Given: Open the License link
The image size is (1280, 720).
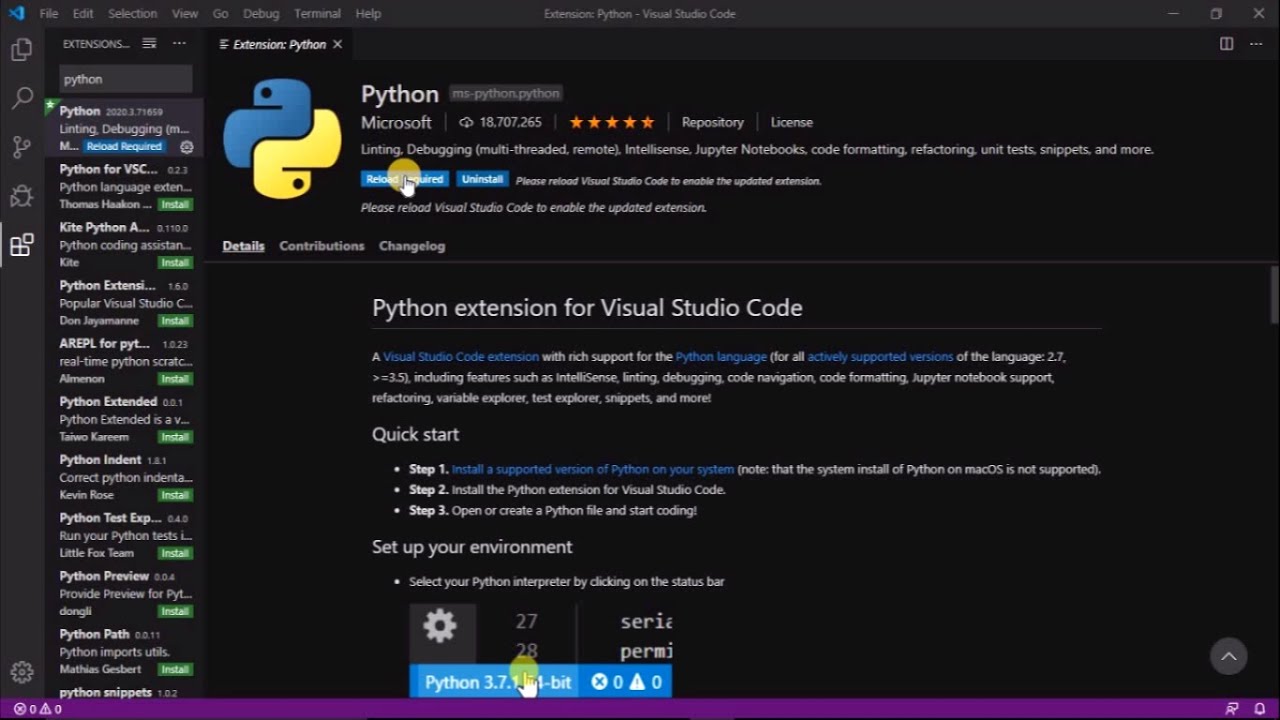Looking at the screenshot, I should click(792, 122).
